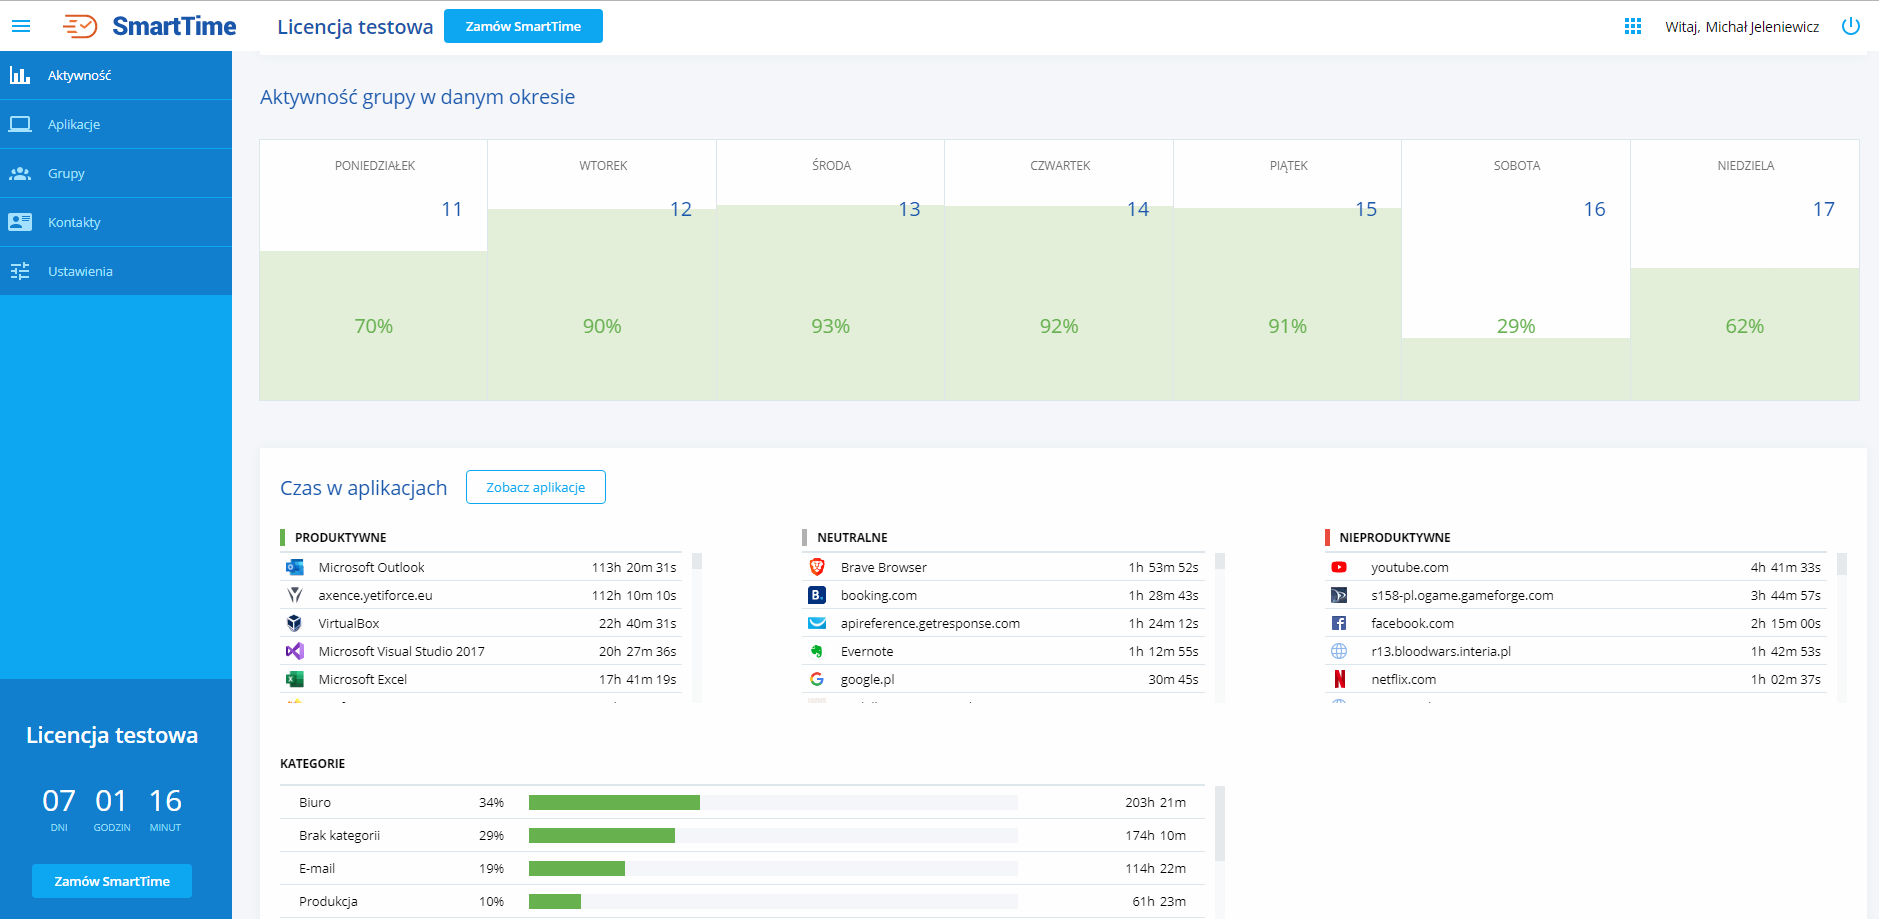Click the Netflix icon

1339,679
